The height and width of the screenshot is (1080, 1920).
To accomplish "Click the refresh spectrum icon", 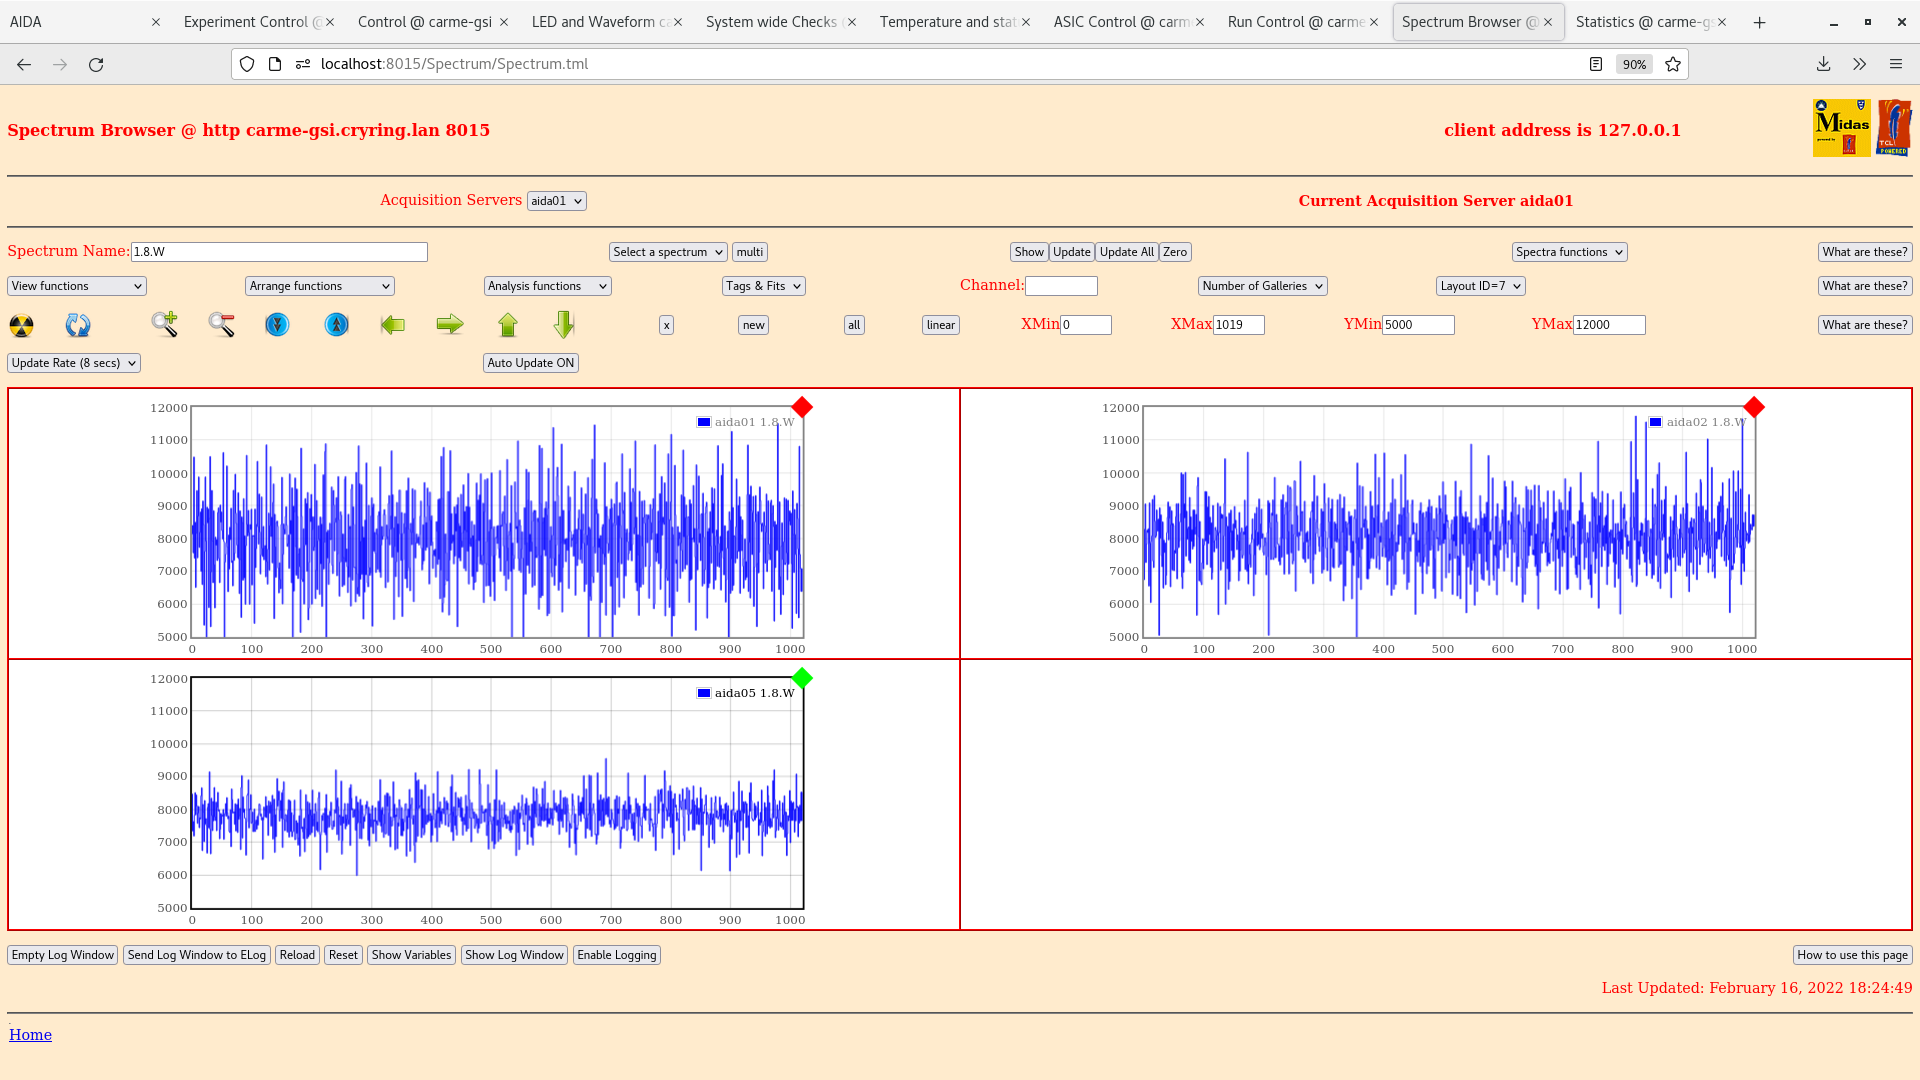I will click(78, 324).
